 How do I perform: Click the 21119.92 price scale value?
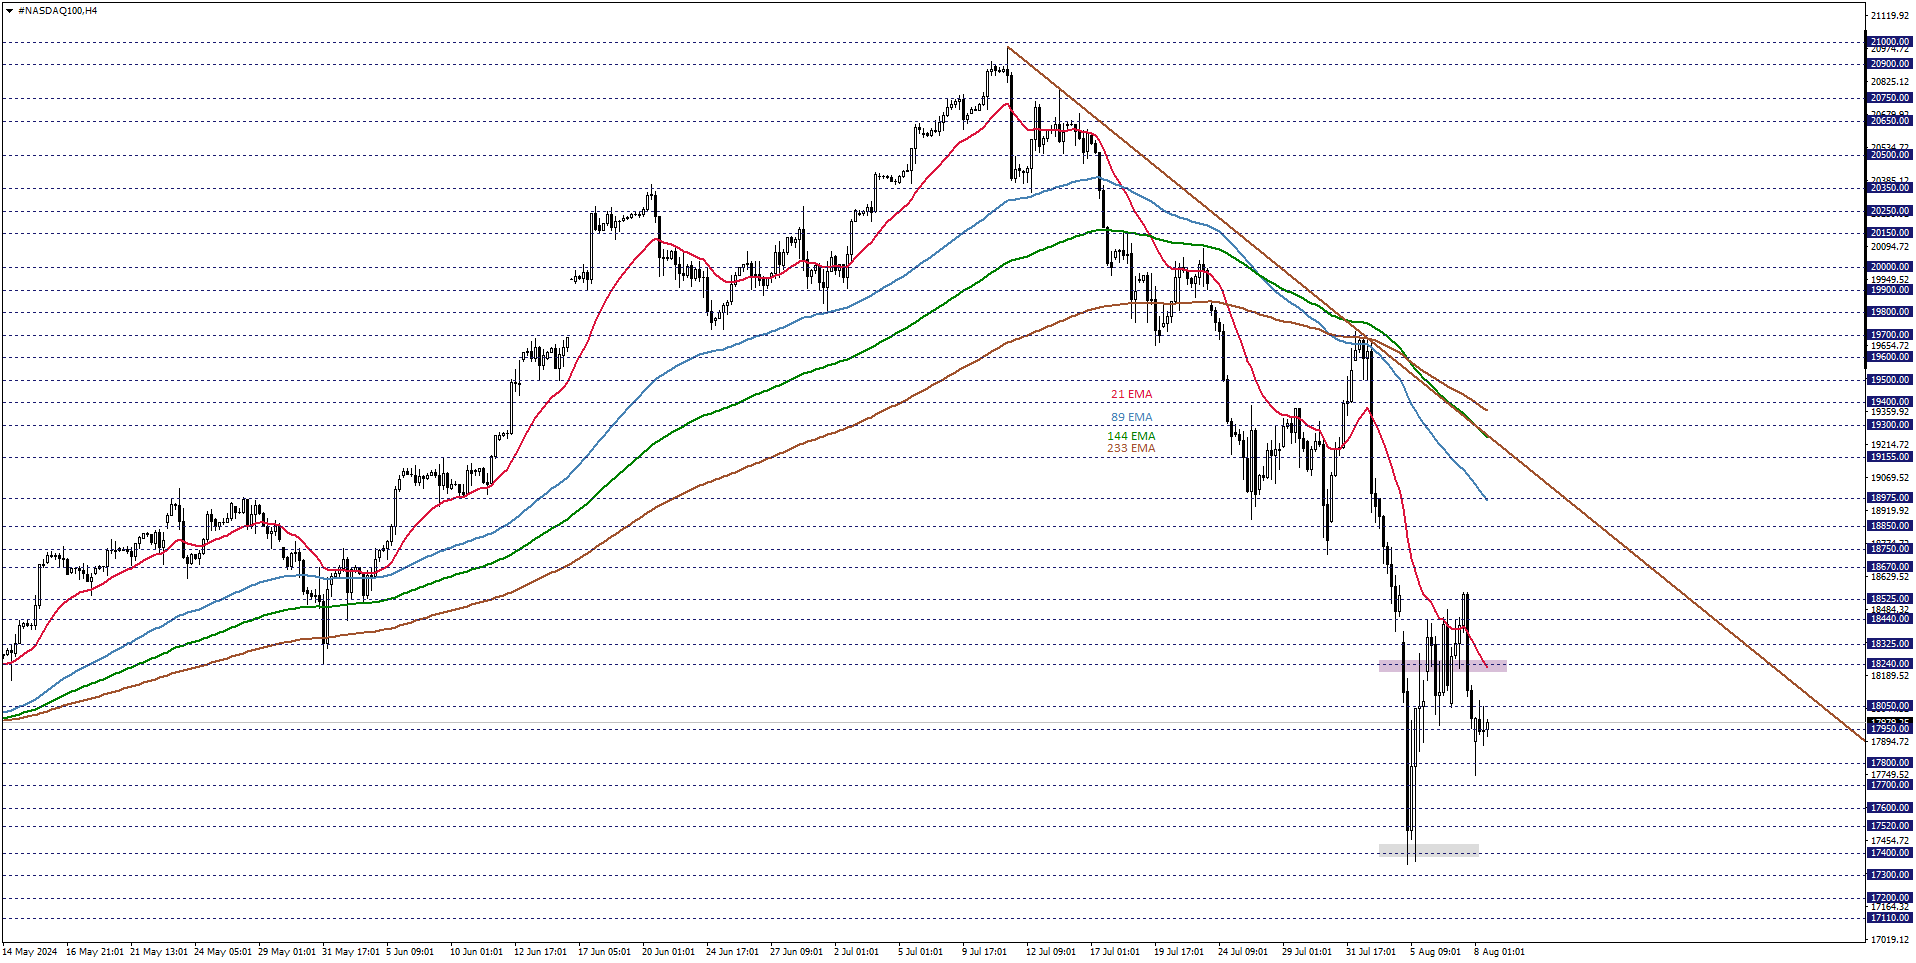[x=1890, y=16]
